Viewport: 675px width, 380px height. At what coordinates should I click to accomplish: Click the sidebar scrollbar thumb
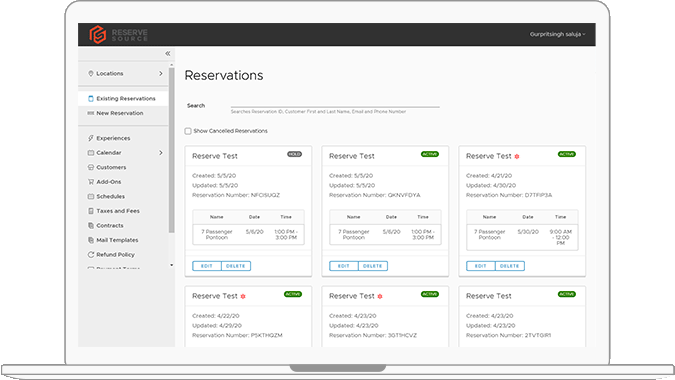point(171,151)
